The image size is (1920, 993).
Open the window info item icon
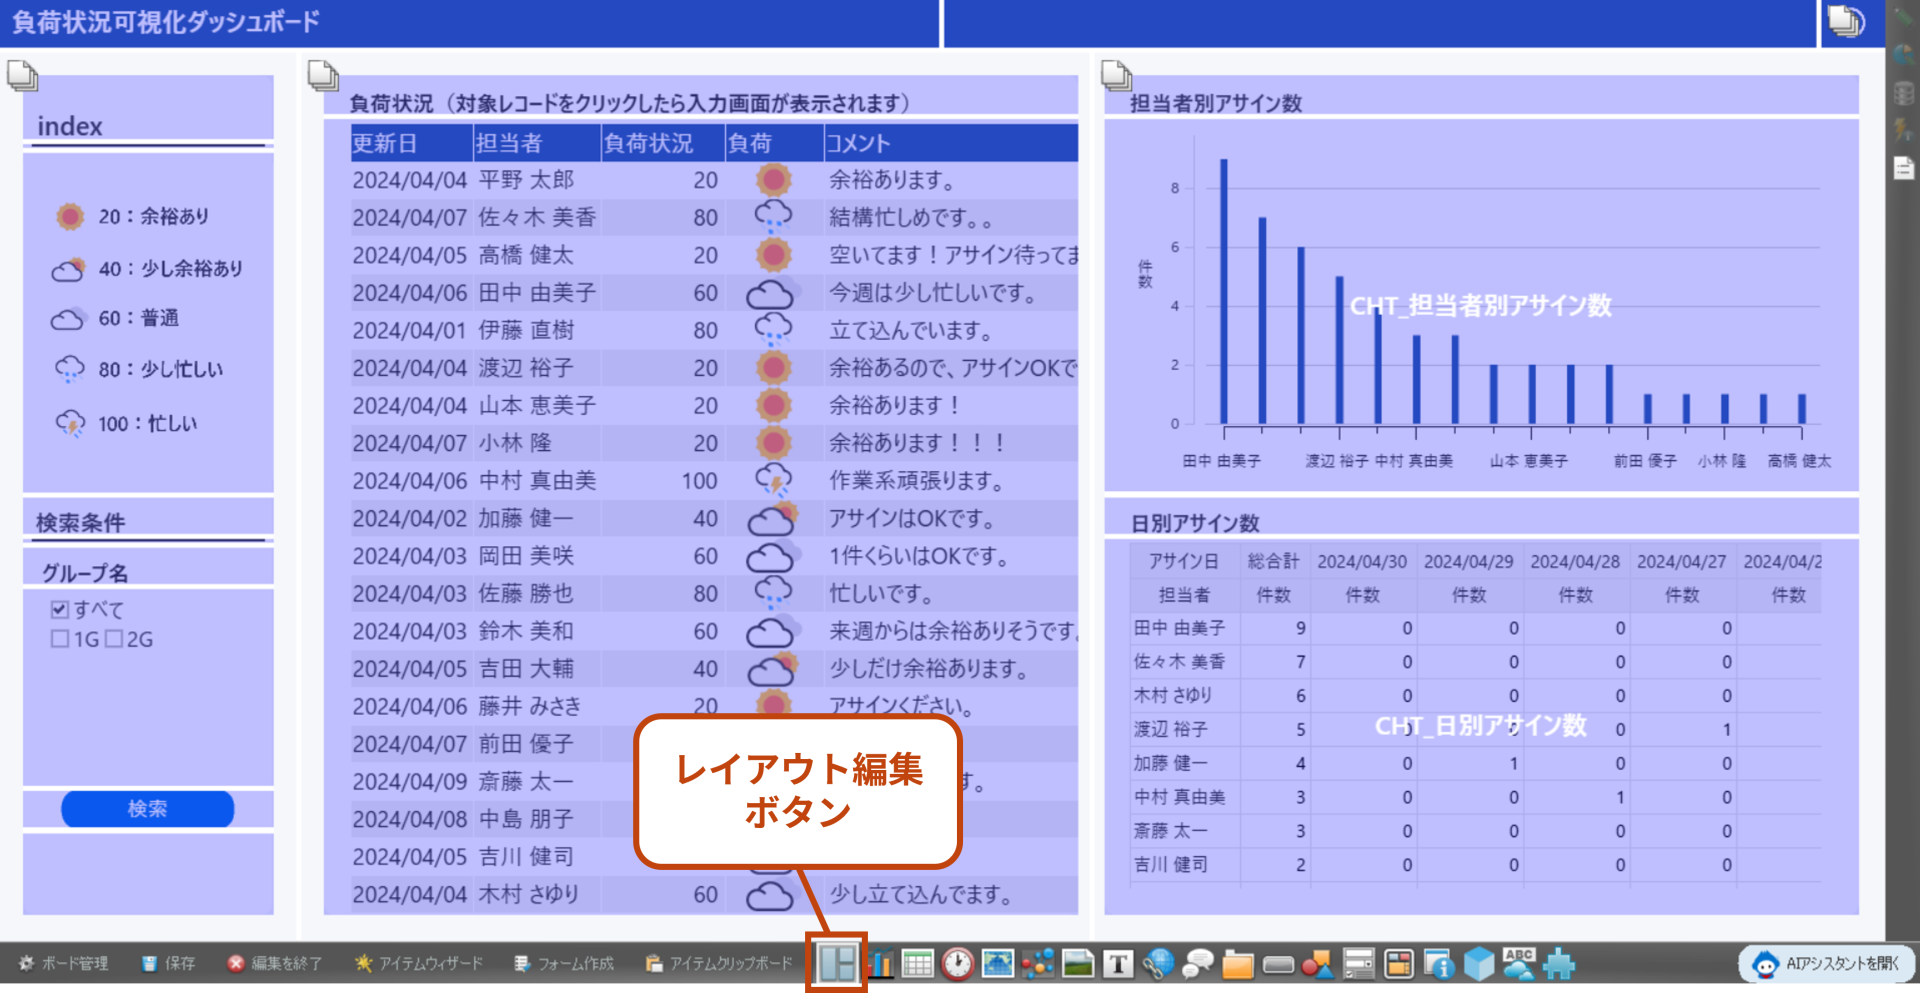(x=1439, y=963)
